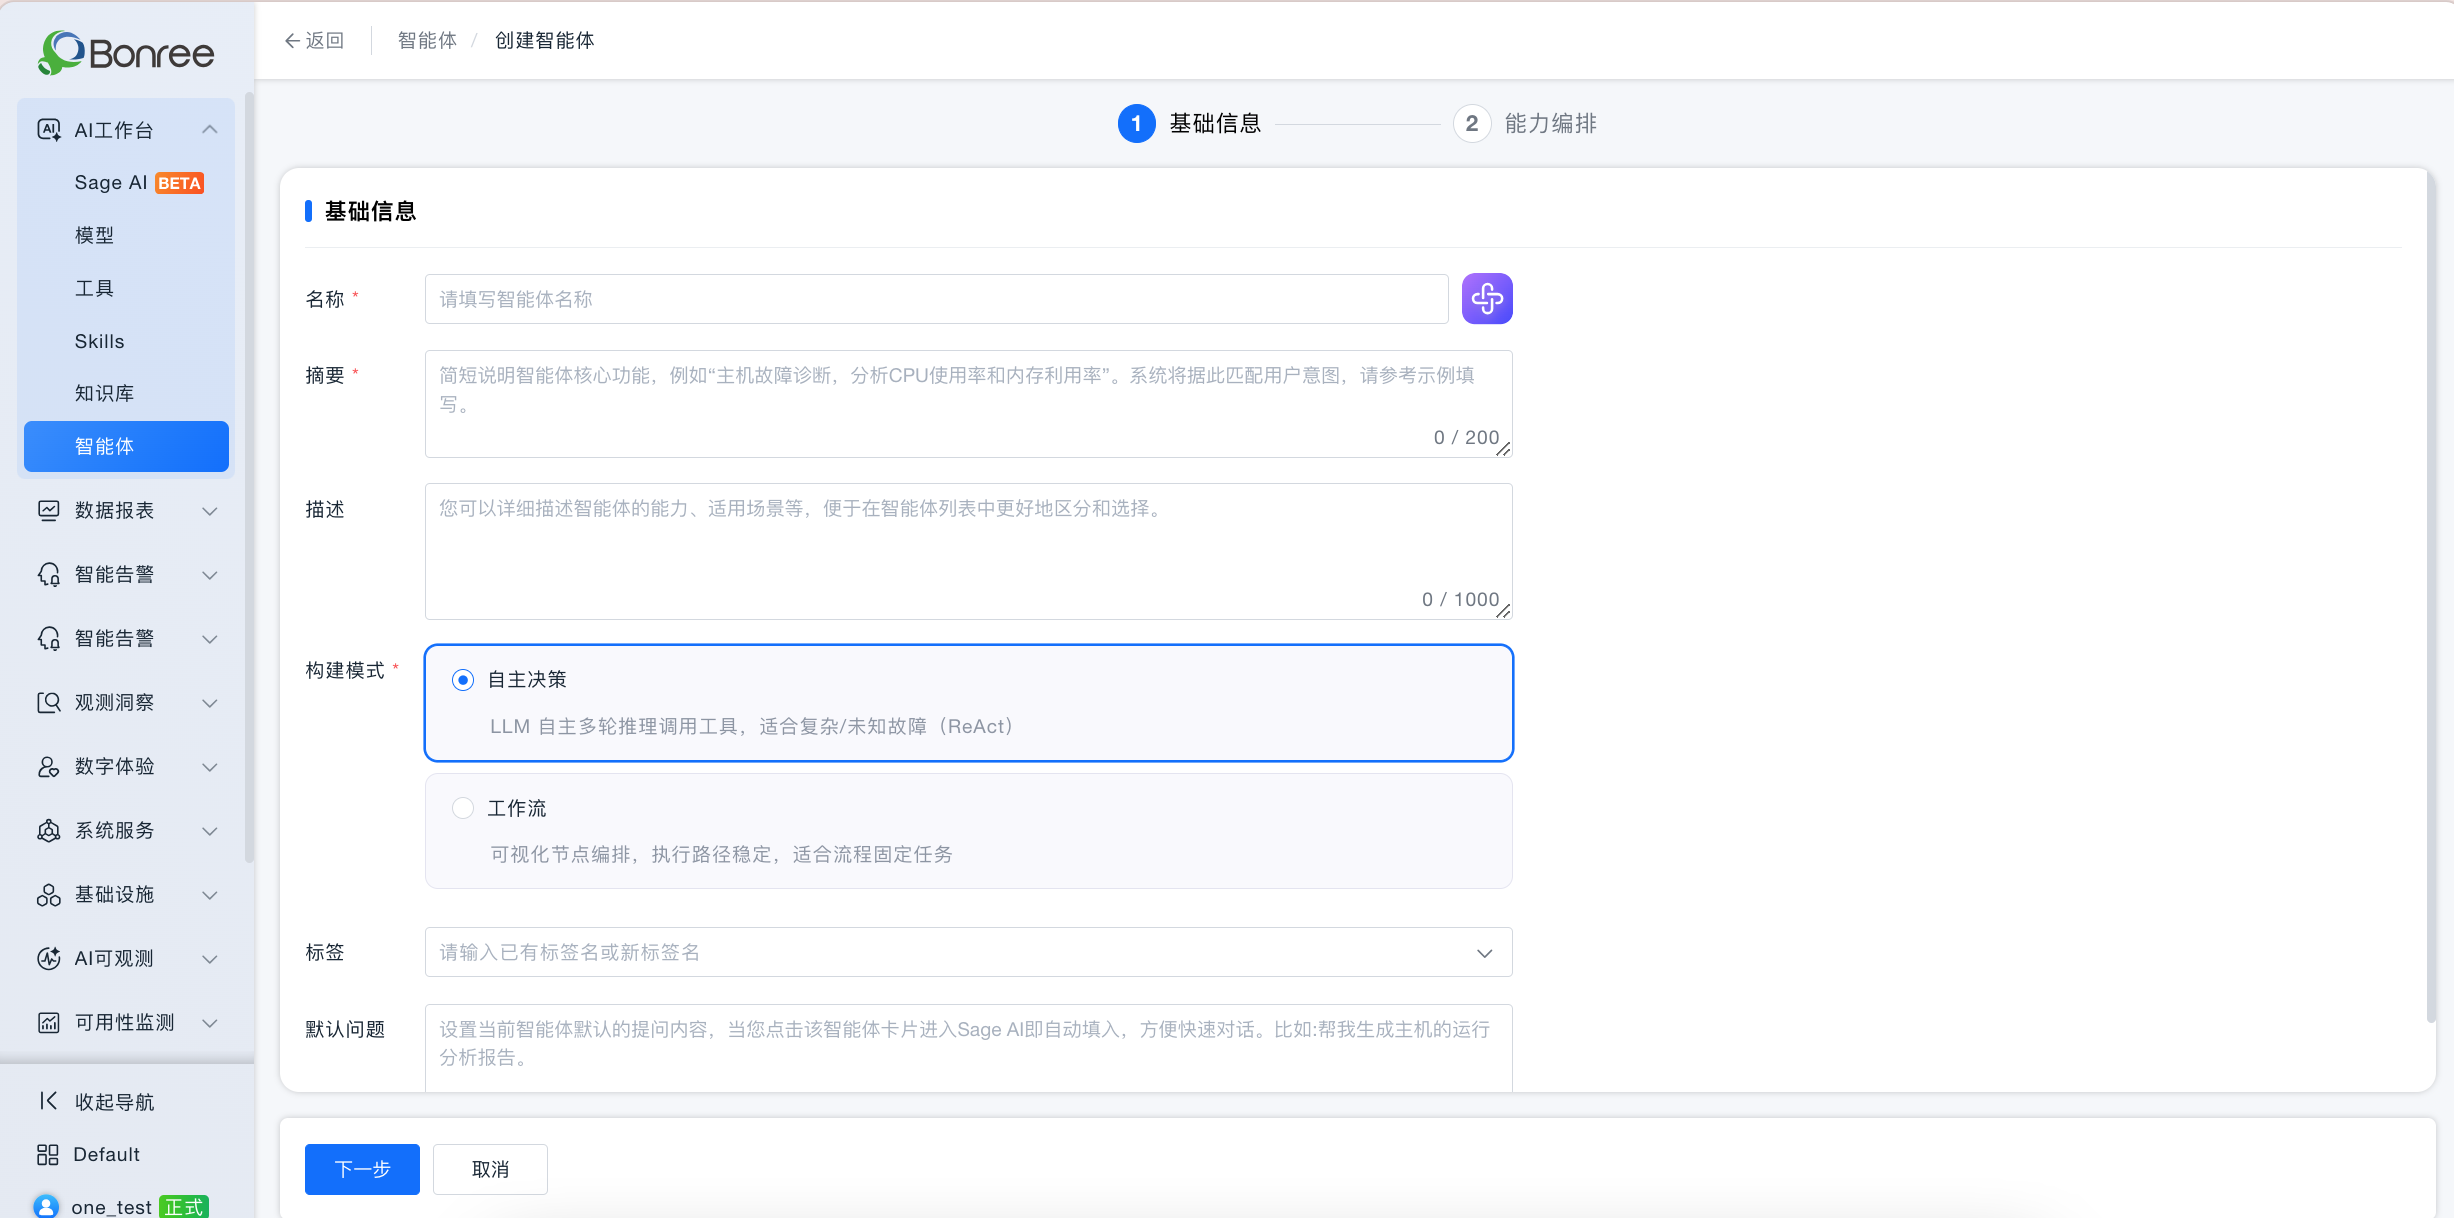2454x1218 pixels.
Task: Click the 返回 back arrow
Action: point(292,40)
